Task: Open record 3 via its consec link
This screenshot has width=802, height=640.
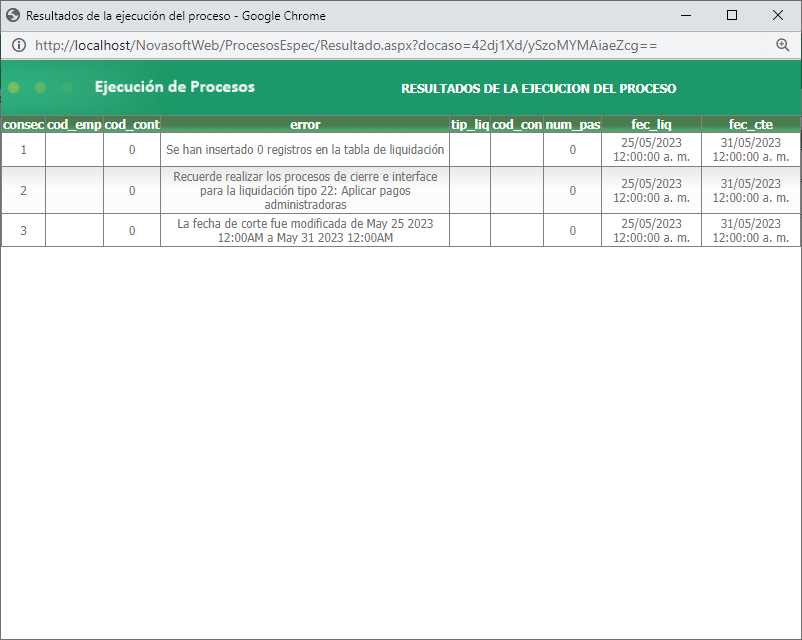Action: 23,229
